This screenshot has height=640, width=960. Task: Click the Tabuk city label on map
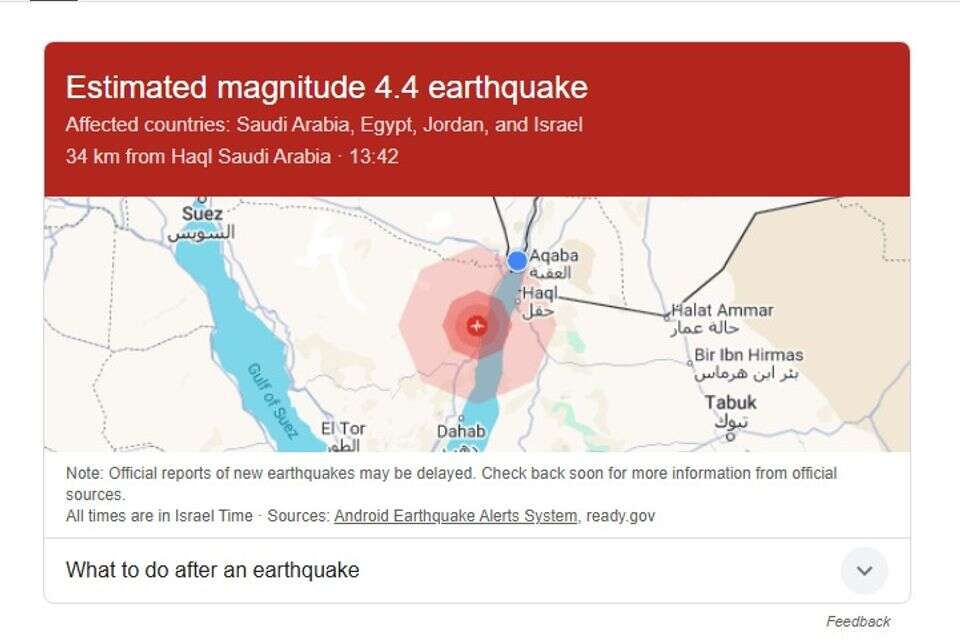(x=730, y=402)
